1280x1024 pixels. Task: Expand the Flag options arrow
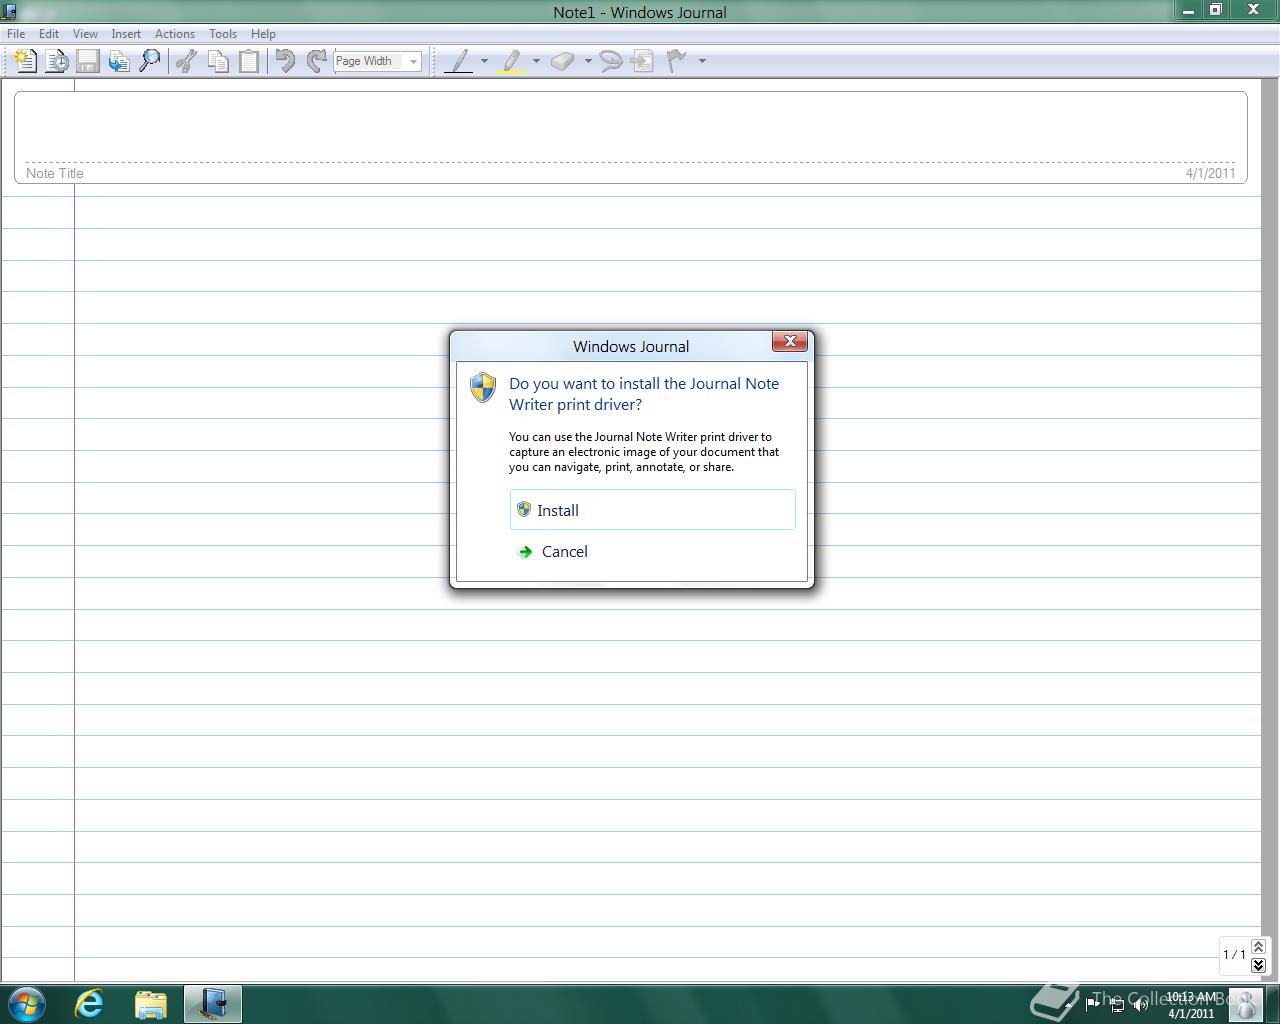coord(702,61)
